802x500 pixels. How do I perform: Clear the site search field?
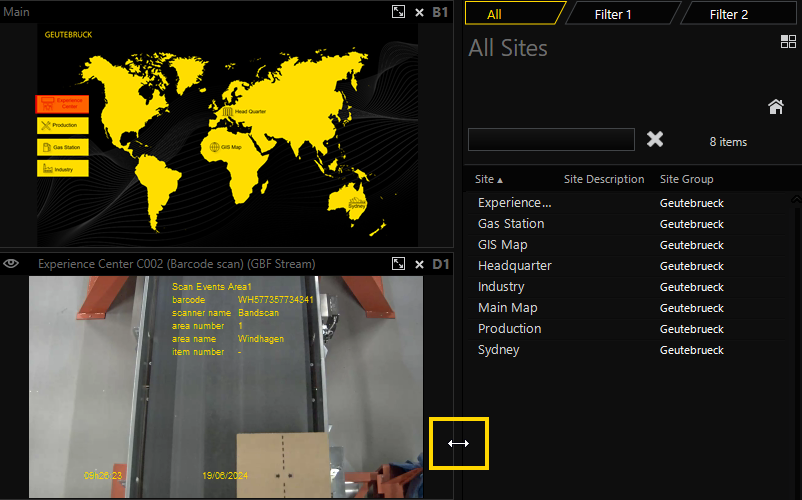coord(655,139)
